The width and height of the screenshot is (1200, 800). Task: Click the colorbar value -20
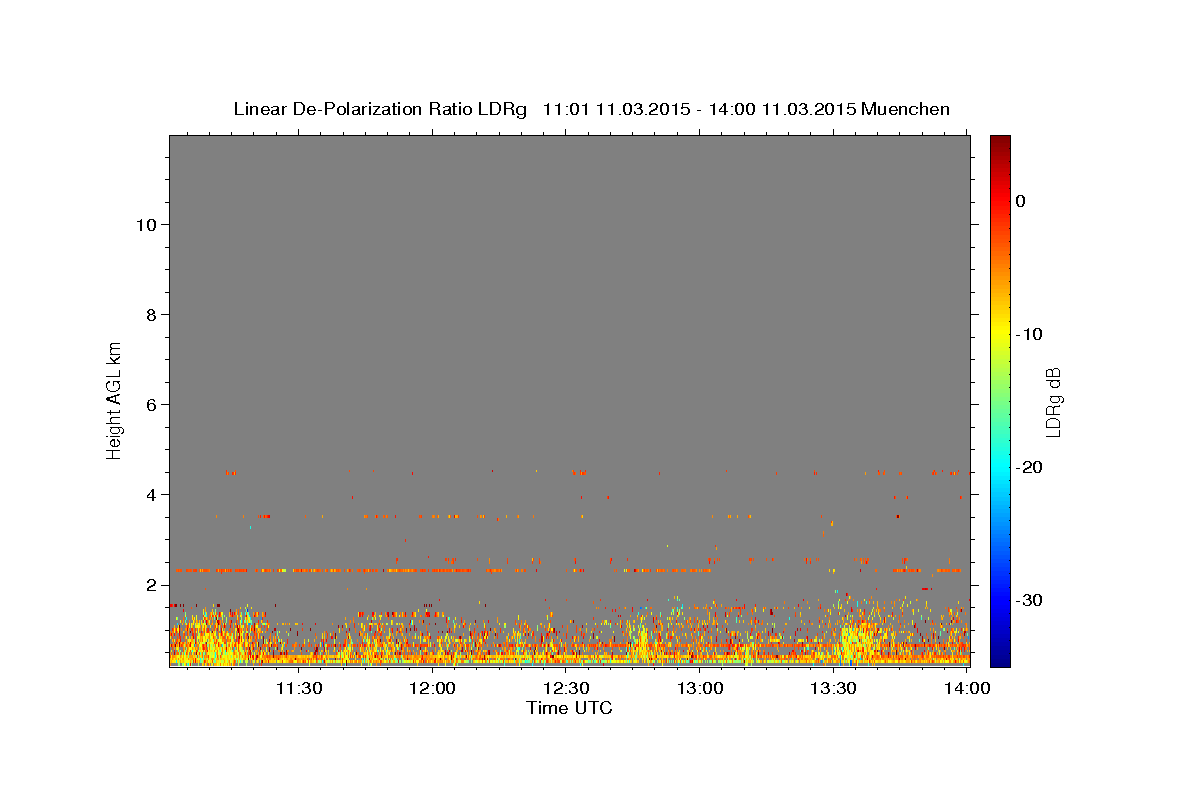[1029, 467]
